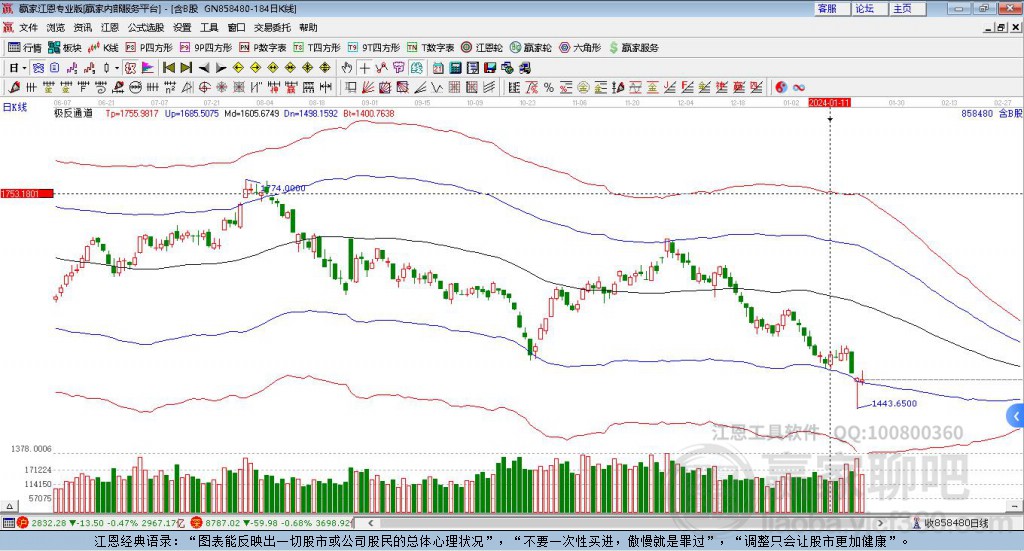Viewport: 1024px width, 551px height.
Task: Open the 工具 menu
Action: point(209,27)
